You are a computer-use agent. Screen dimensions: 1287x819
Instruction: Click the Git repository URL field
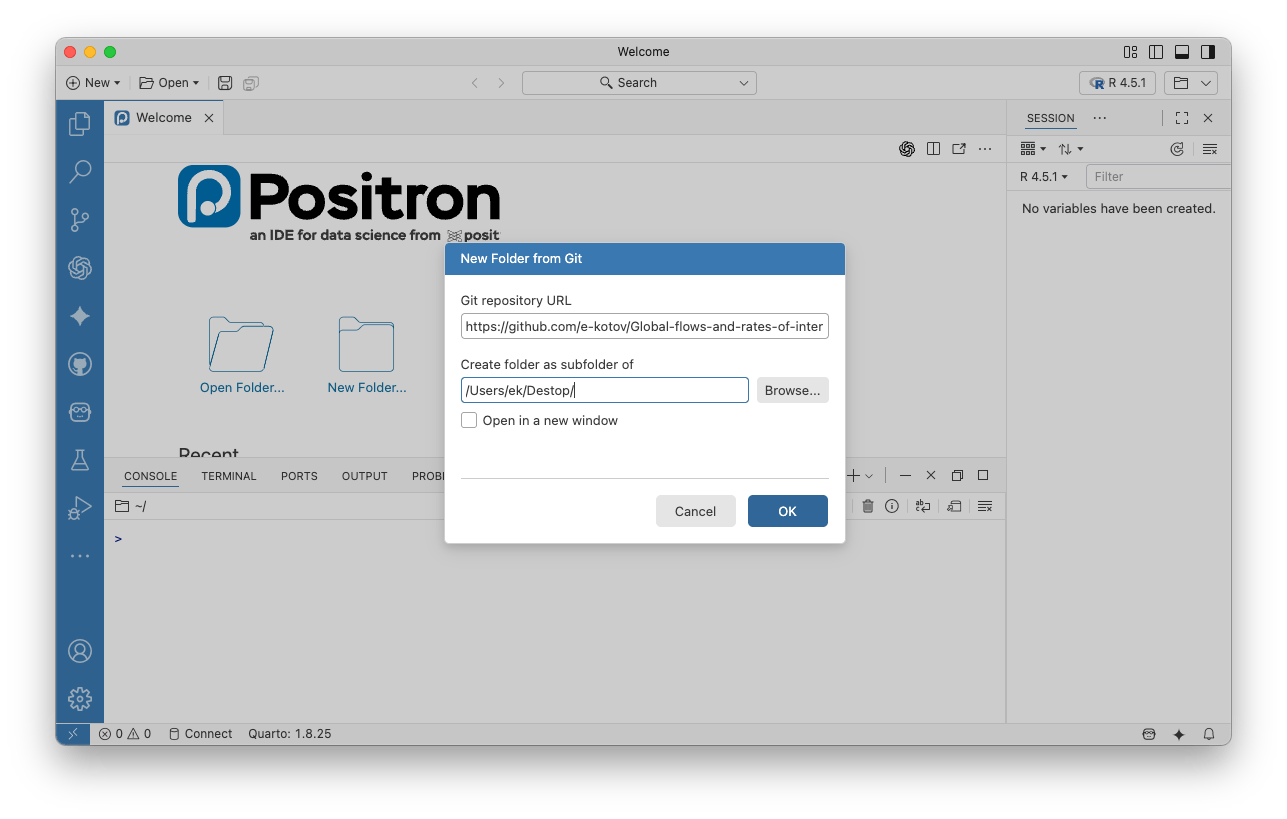coord(644,326)
